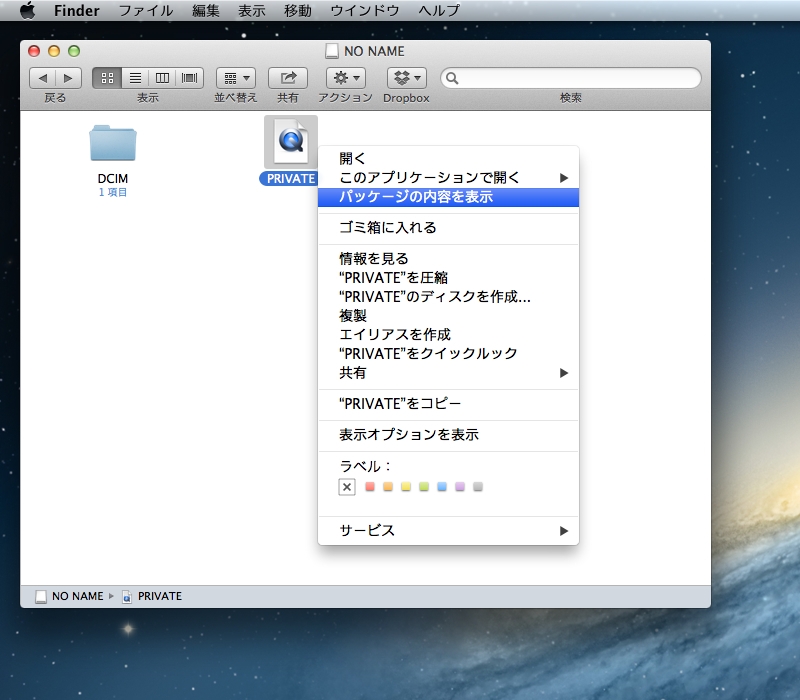Expand the サービス submenu

[448, 531]
